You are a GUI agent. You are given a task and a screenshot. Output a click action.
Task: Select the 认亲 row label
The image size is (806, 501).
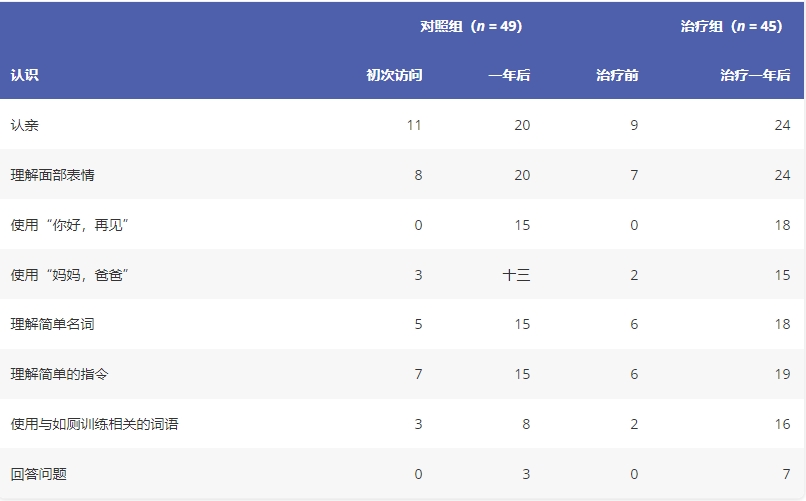click(25, 125)
